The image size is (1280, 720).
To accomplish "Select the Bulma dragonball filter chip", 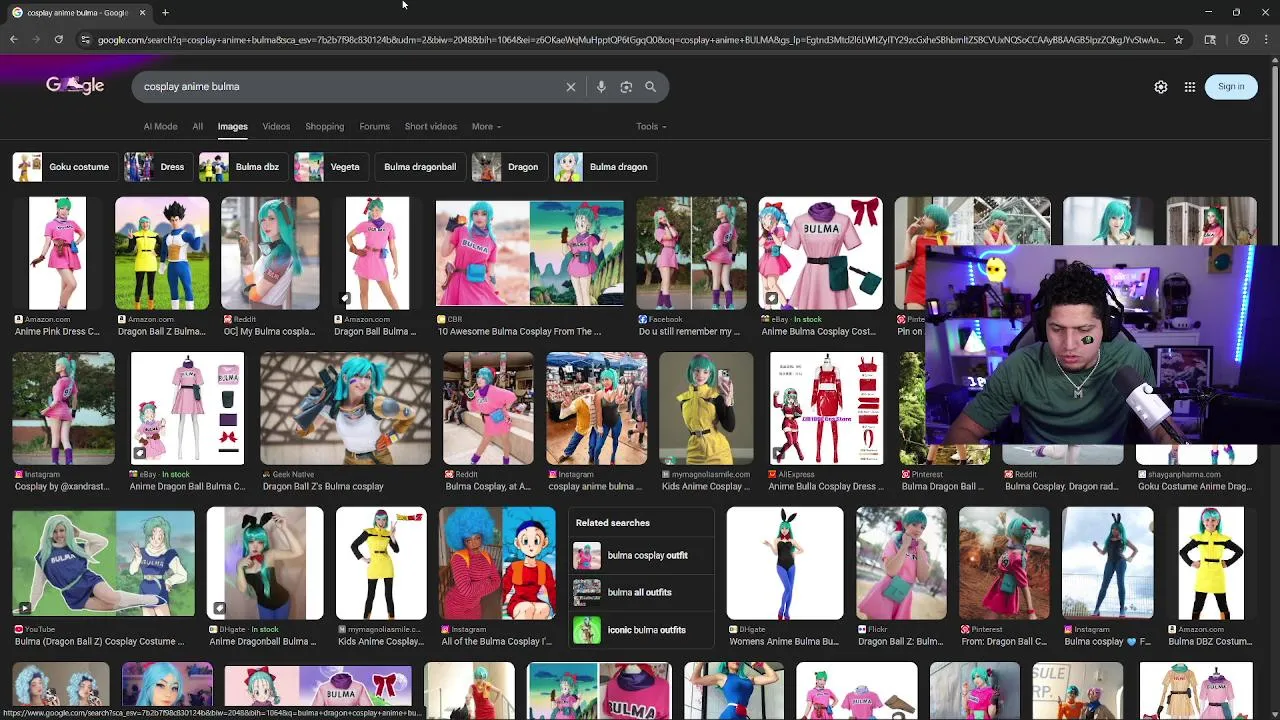I will 420,167.
